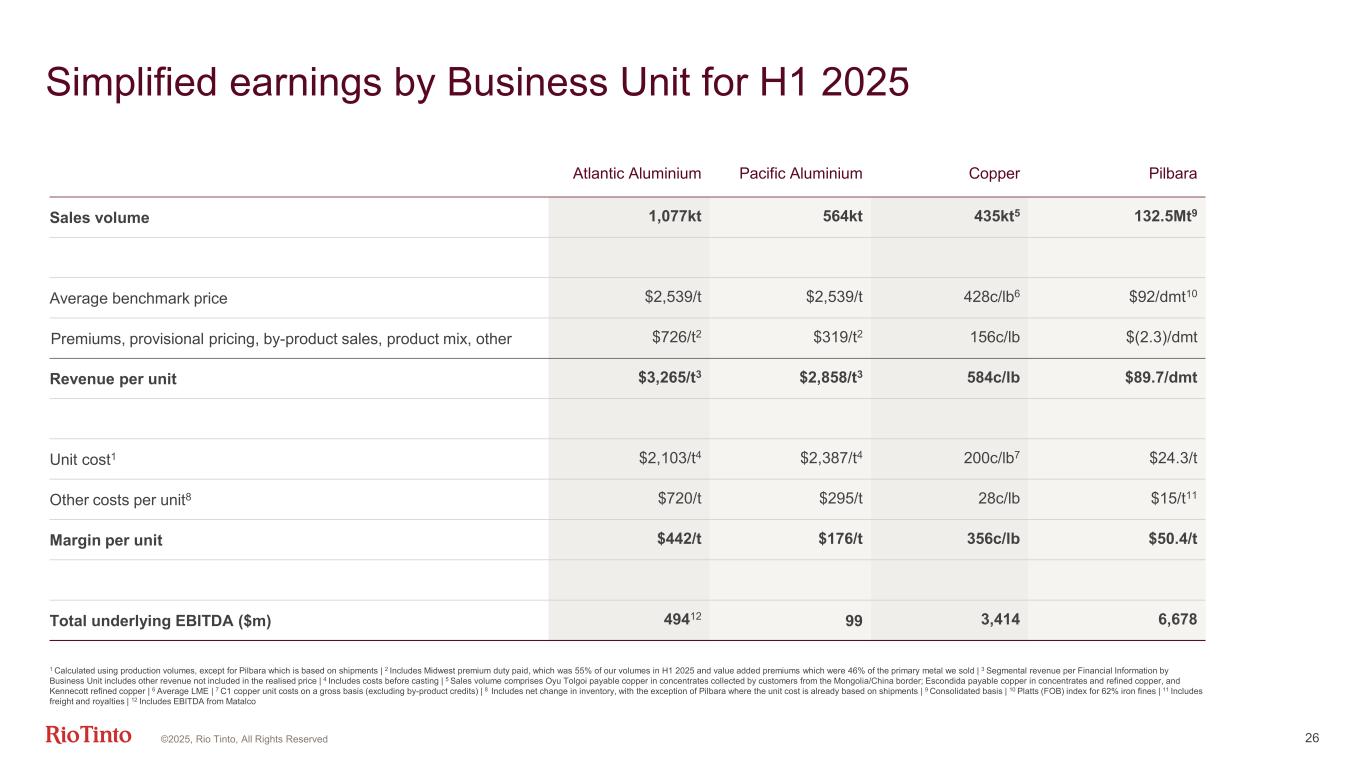Select the Copper column header
The image size is (1365, 768).
(994, 173)
